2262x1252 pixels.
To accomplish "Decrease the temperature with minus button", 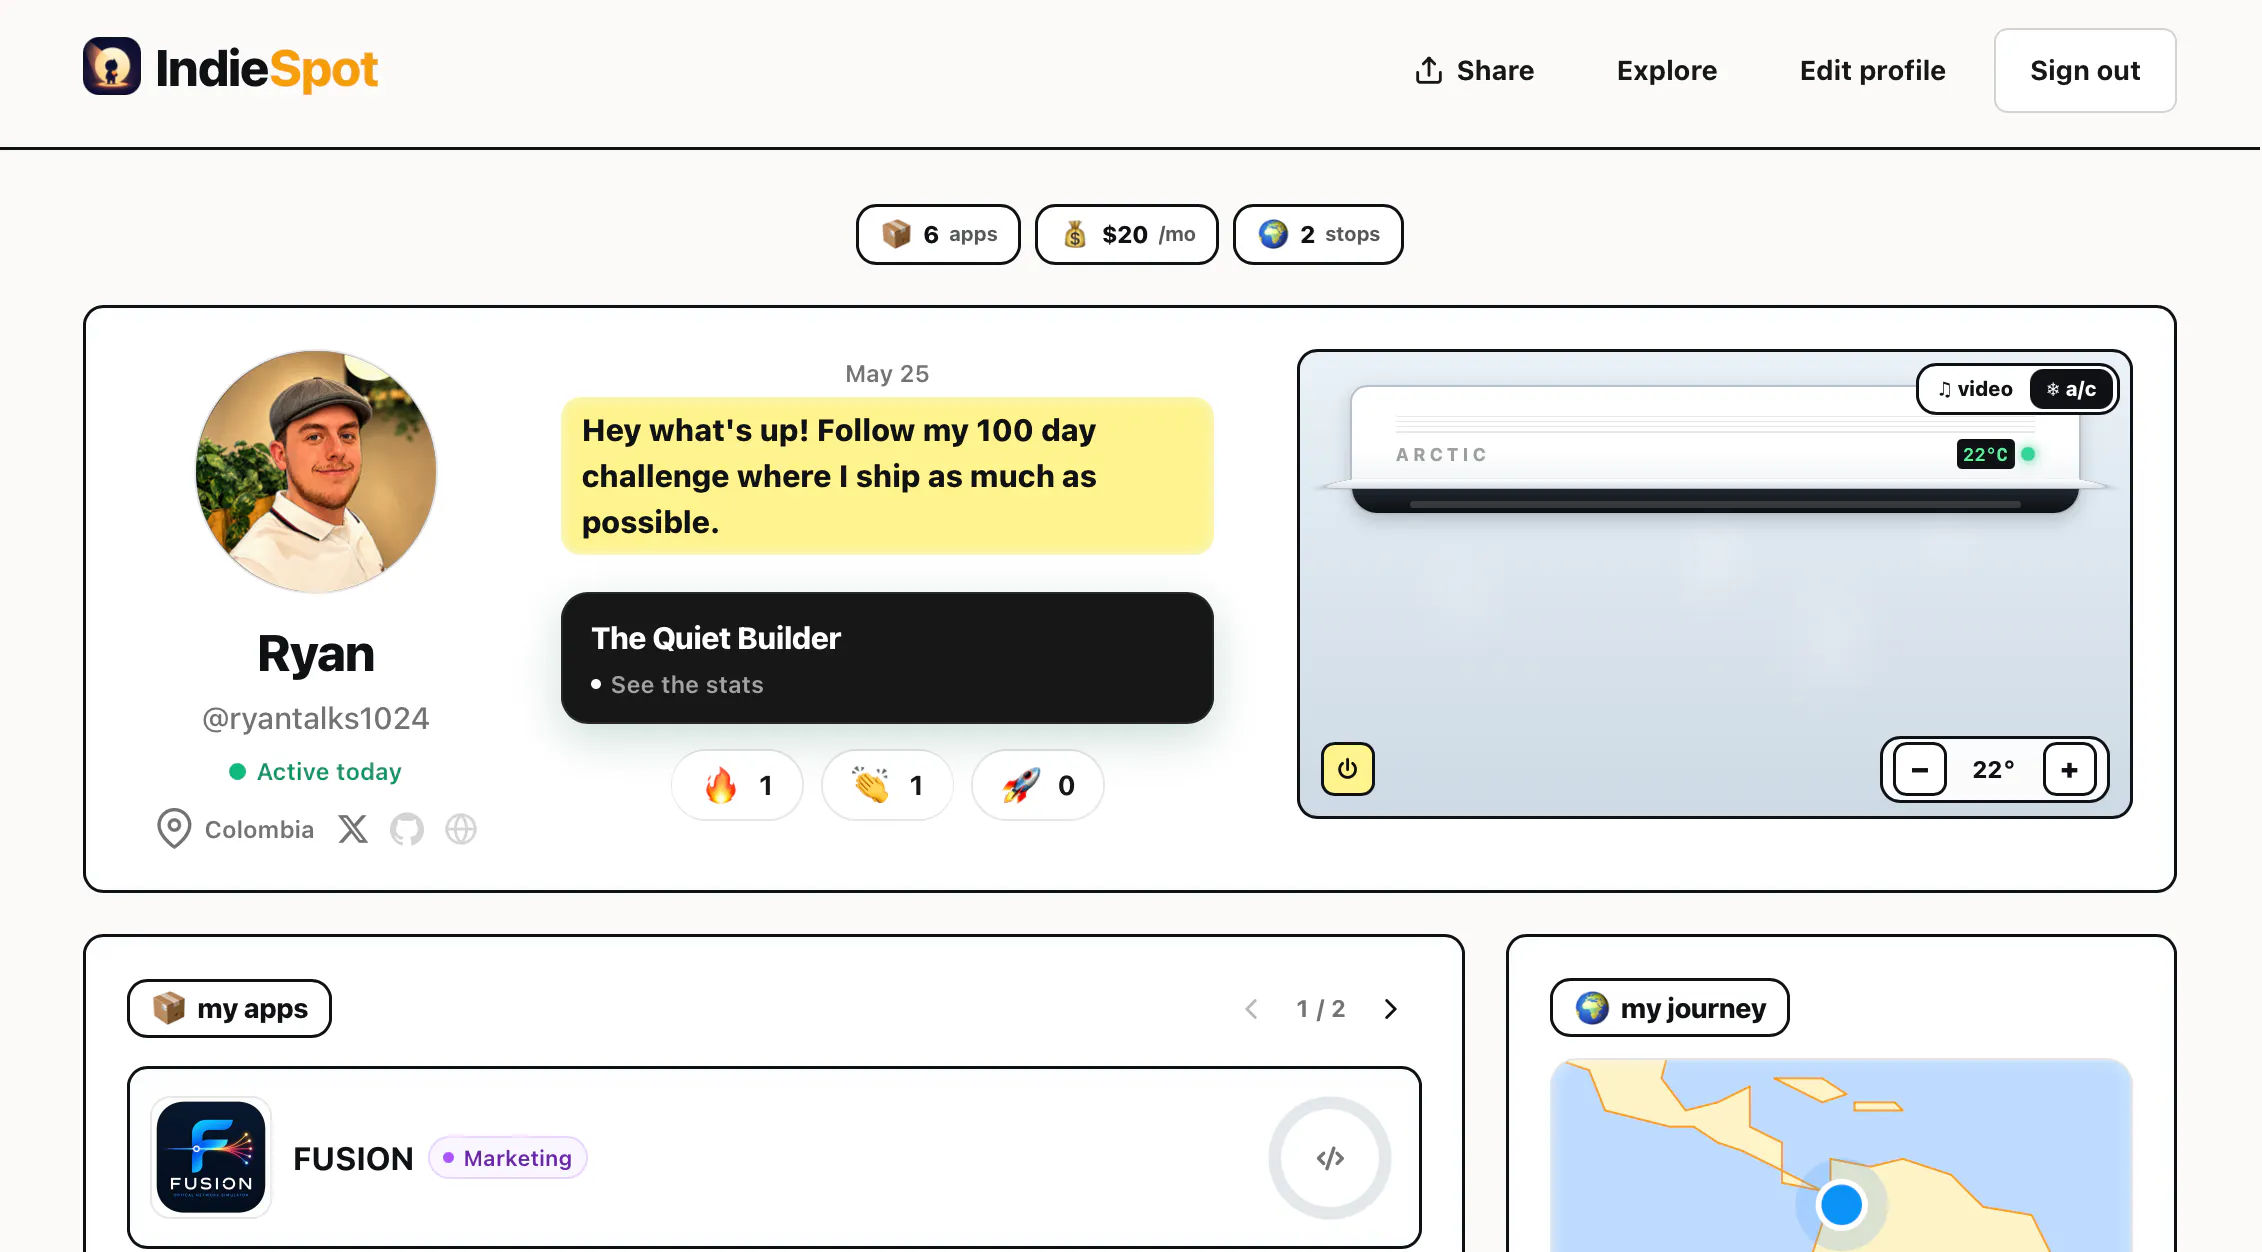I will tap(1920, 769).
